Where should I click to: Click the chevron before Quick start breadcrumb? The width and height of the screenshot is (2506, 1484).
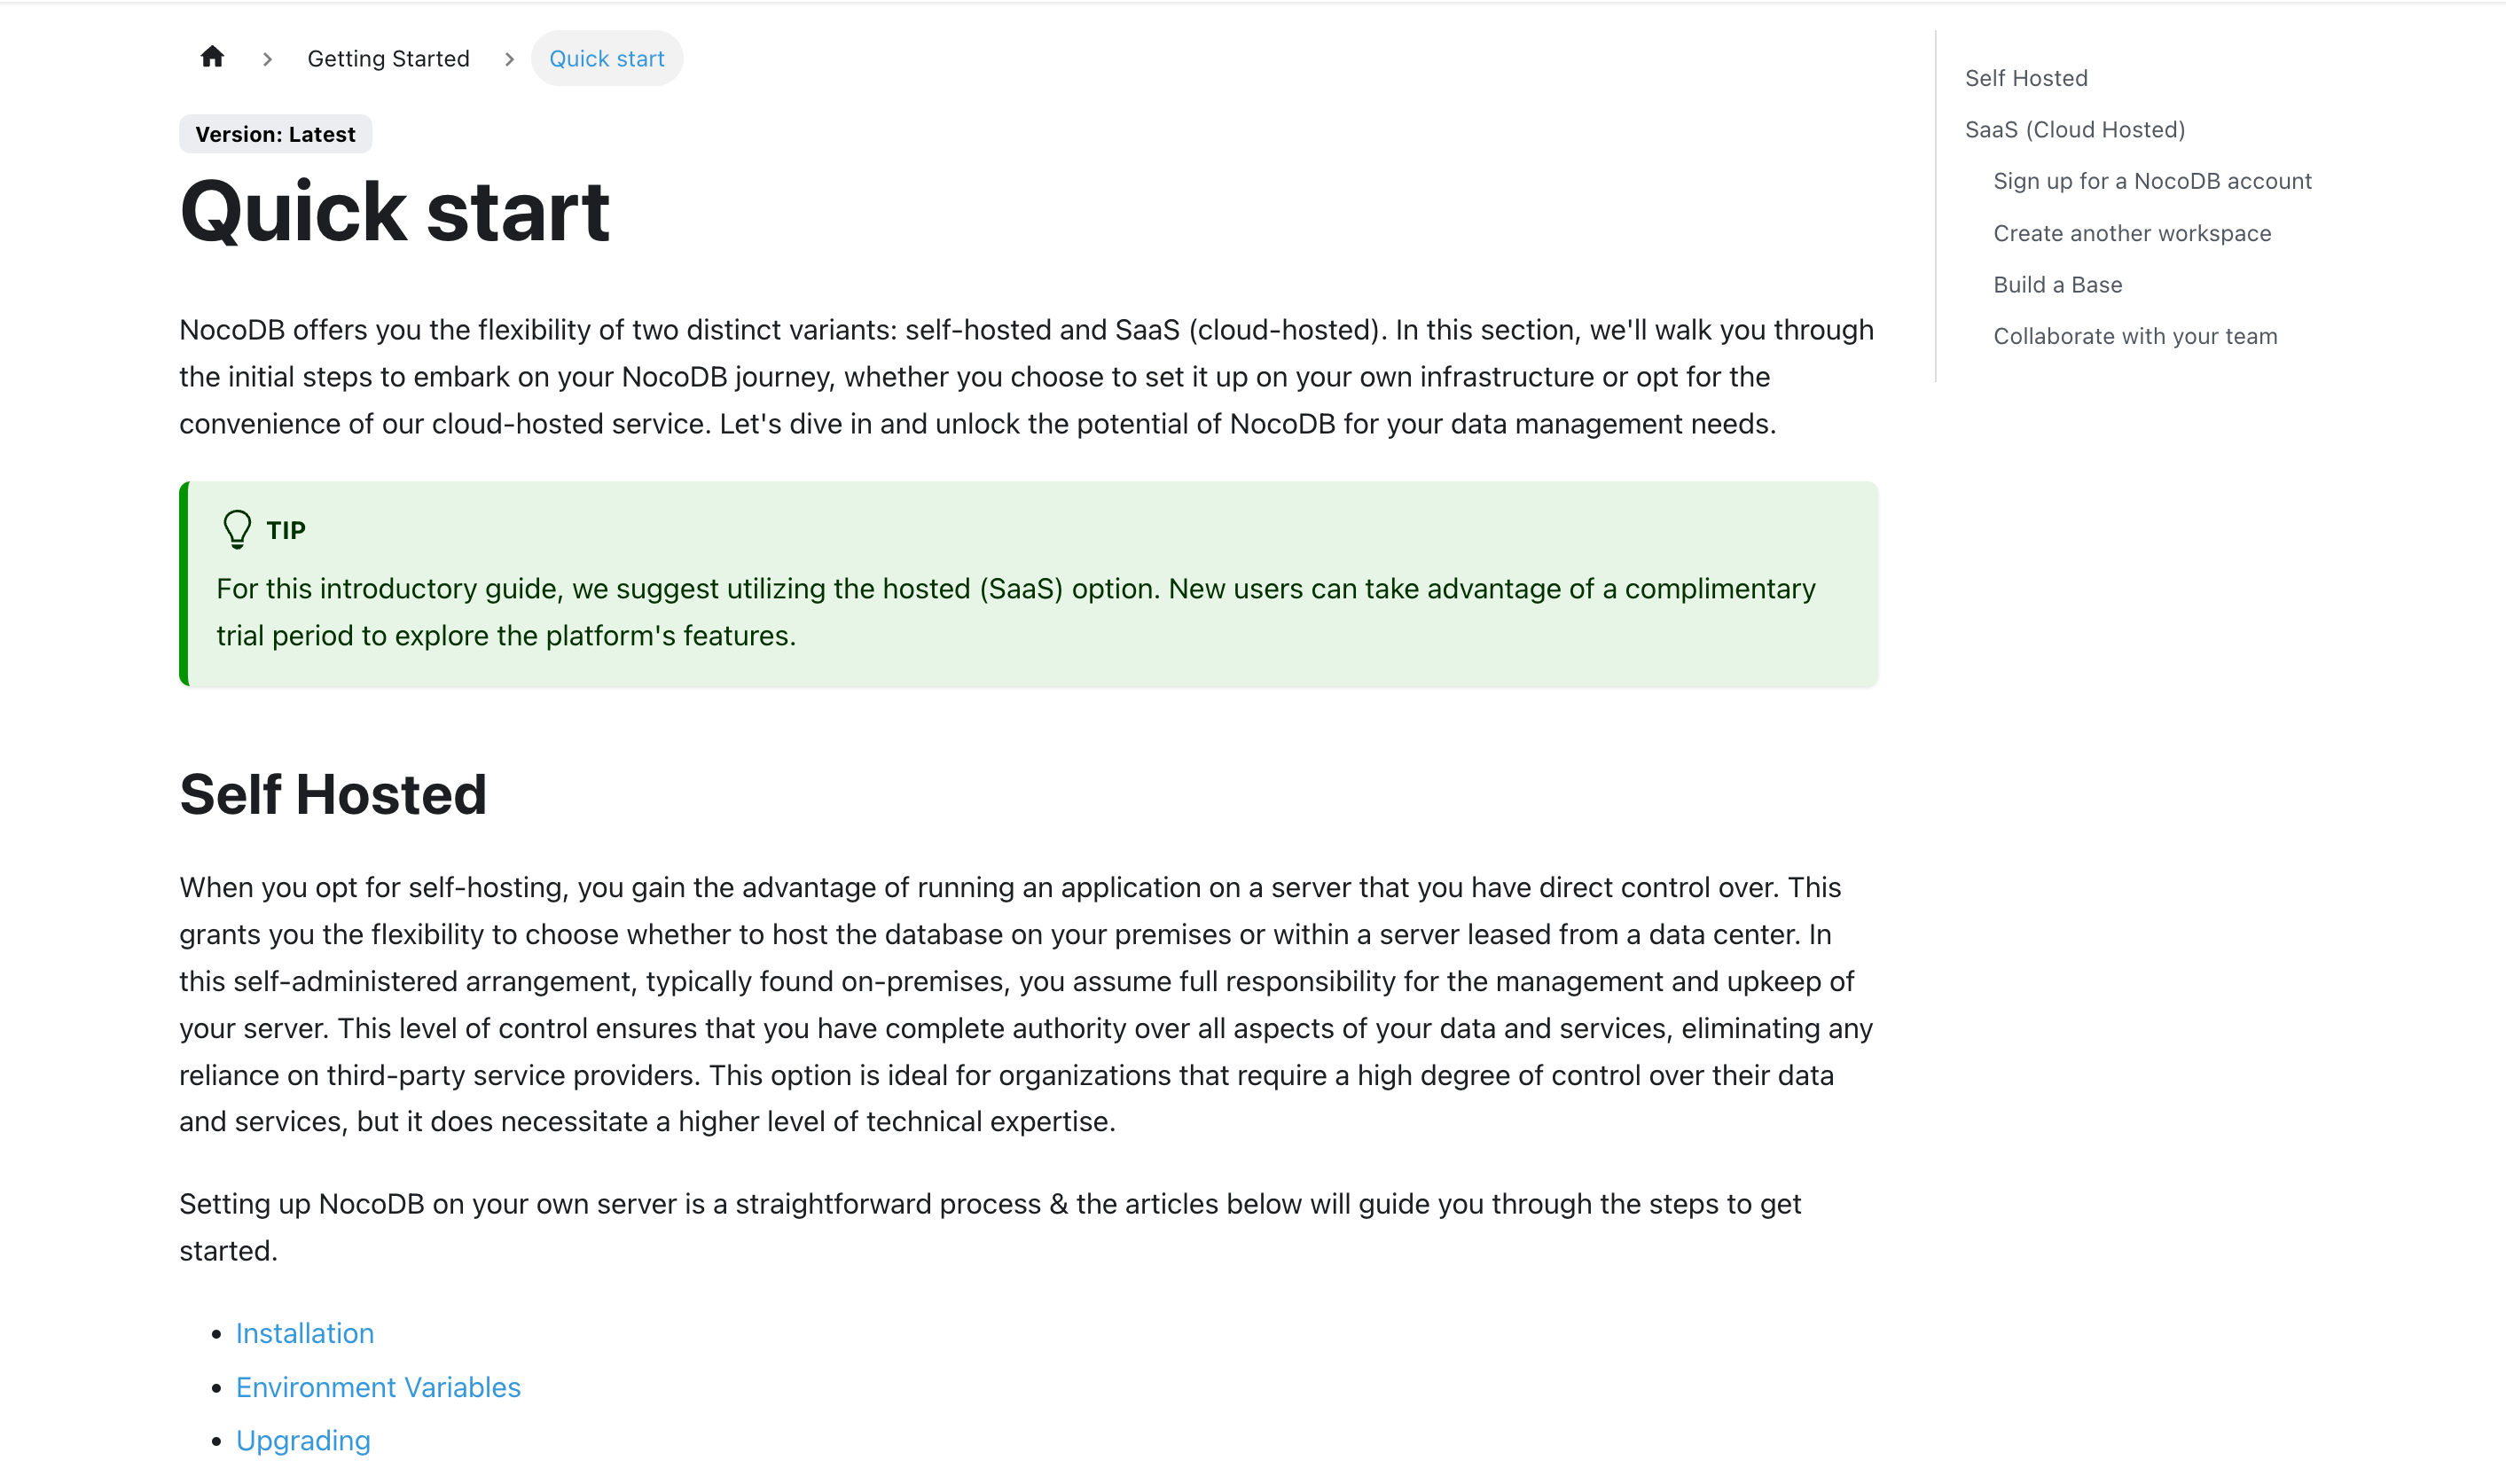click(x=510, y=59)
